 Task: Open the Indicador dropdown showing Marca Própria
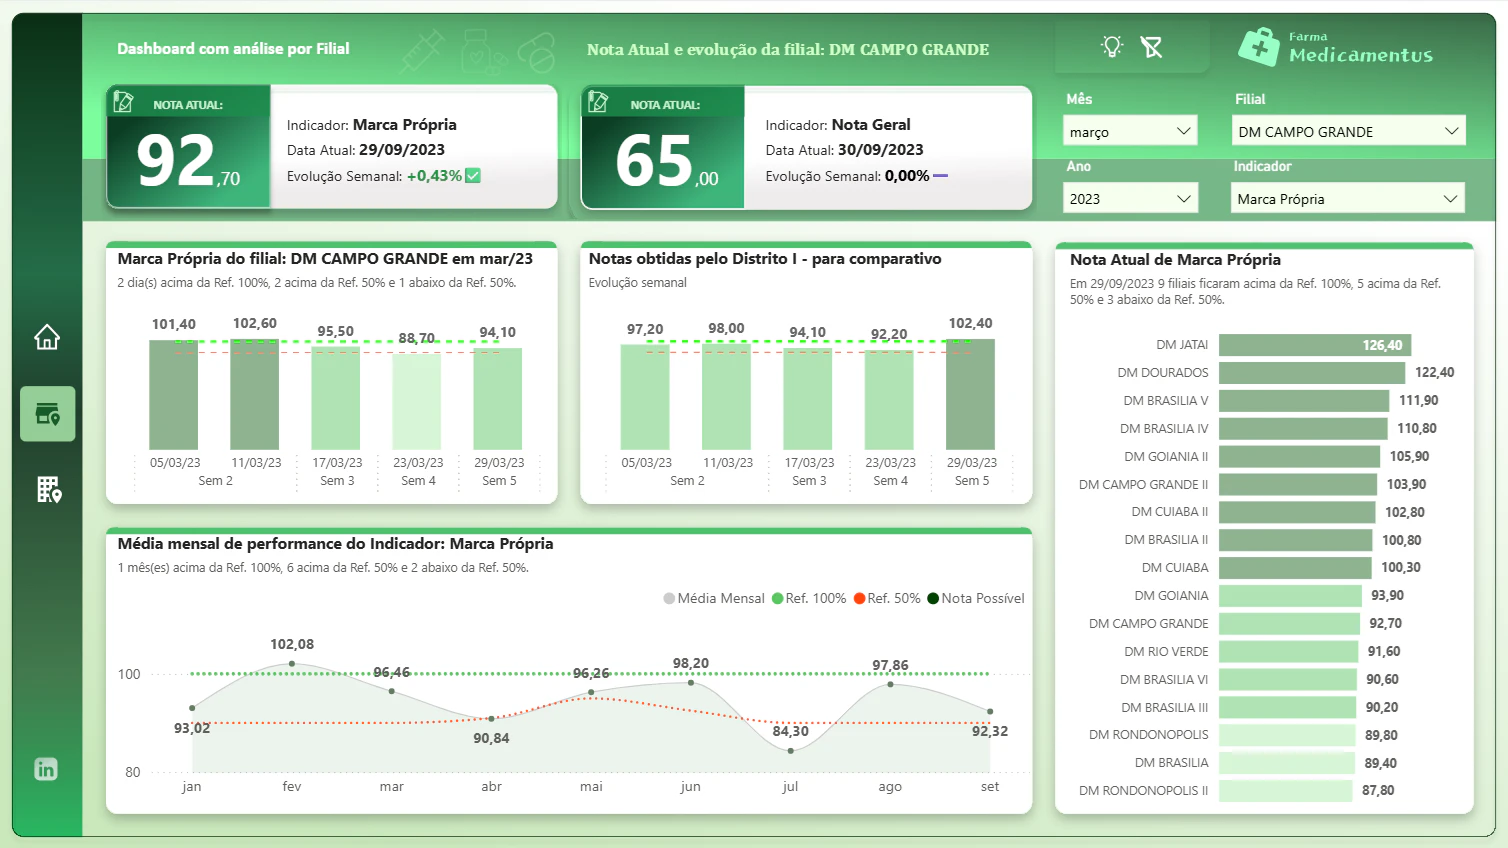tap(1348, 198)
